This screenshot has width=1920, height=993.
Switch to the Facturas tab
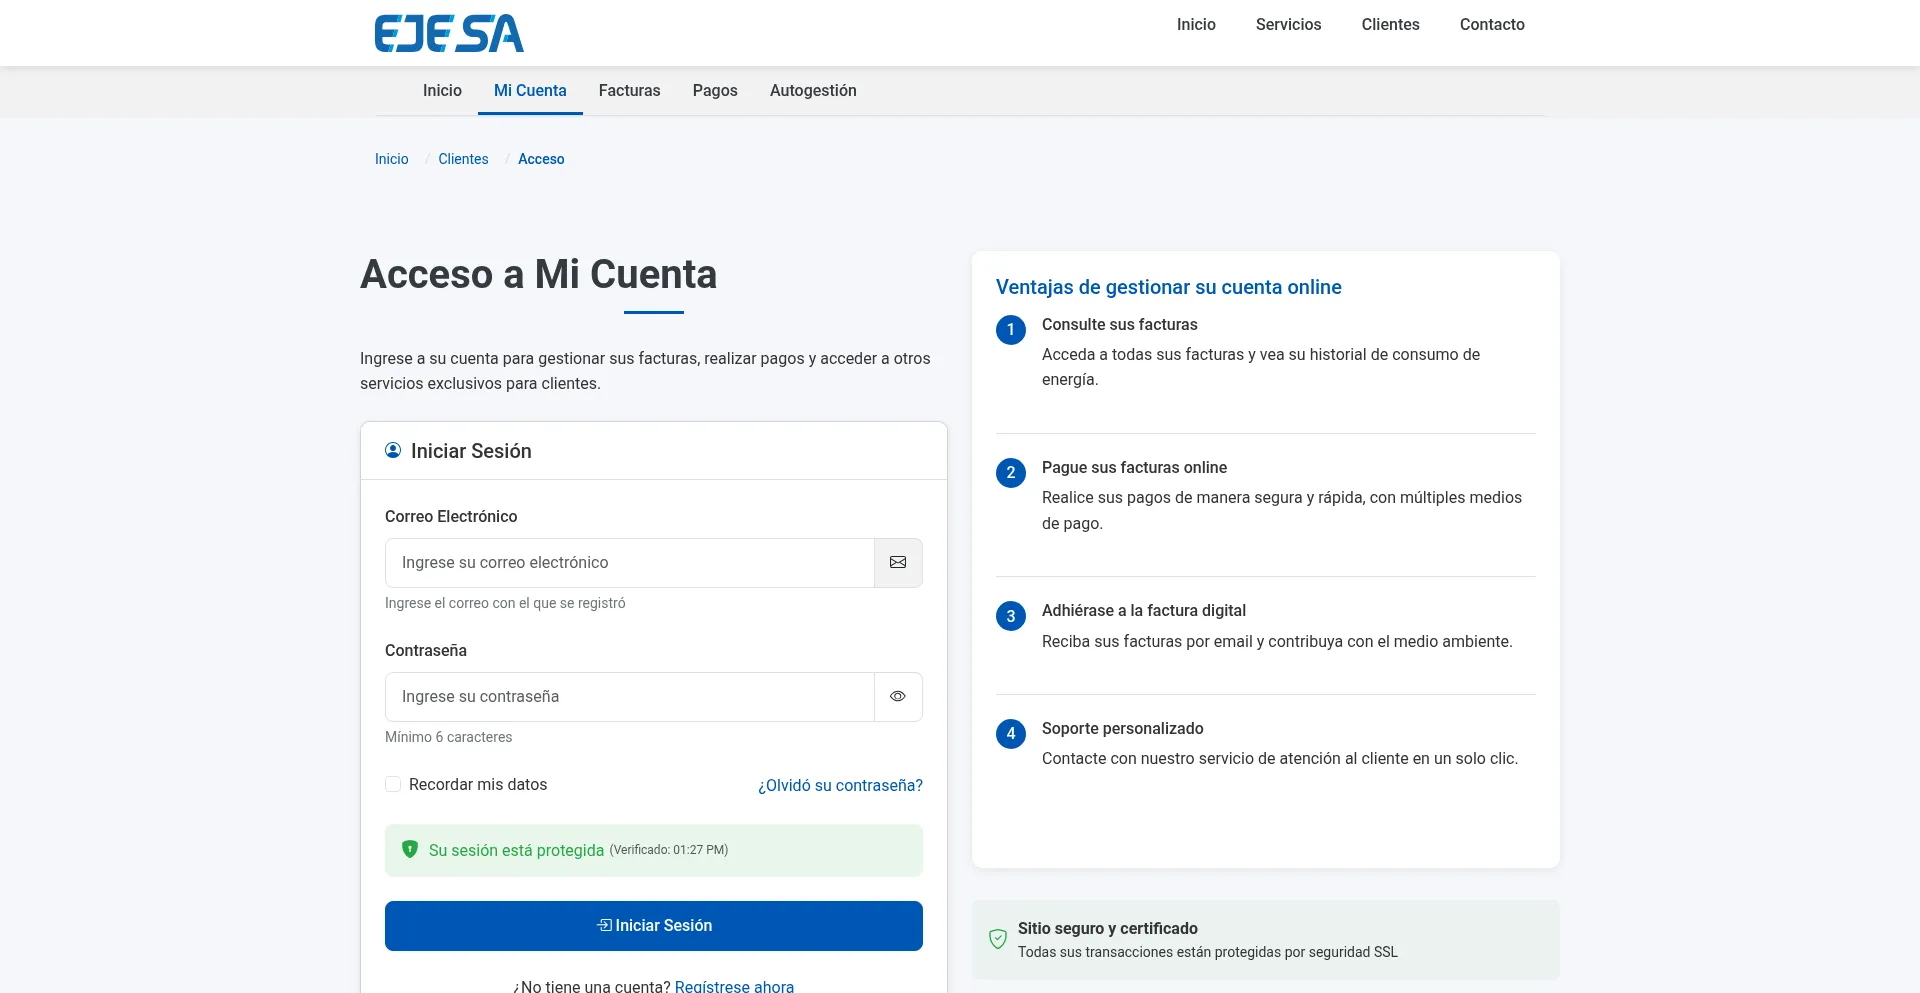click(x=629, y=91)
